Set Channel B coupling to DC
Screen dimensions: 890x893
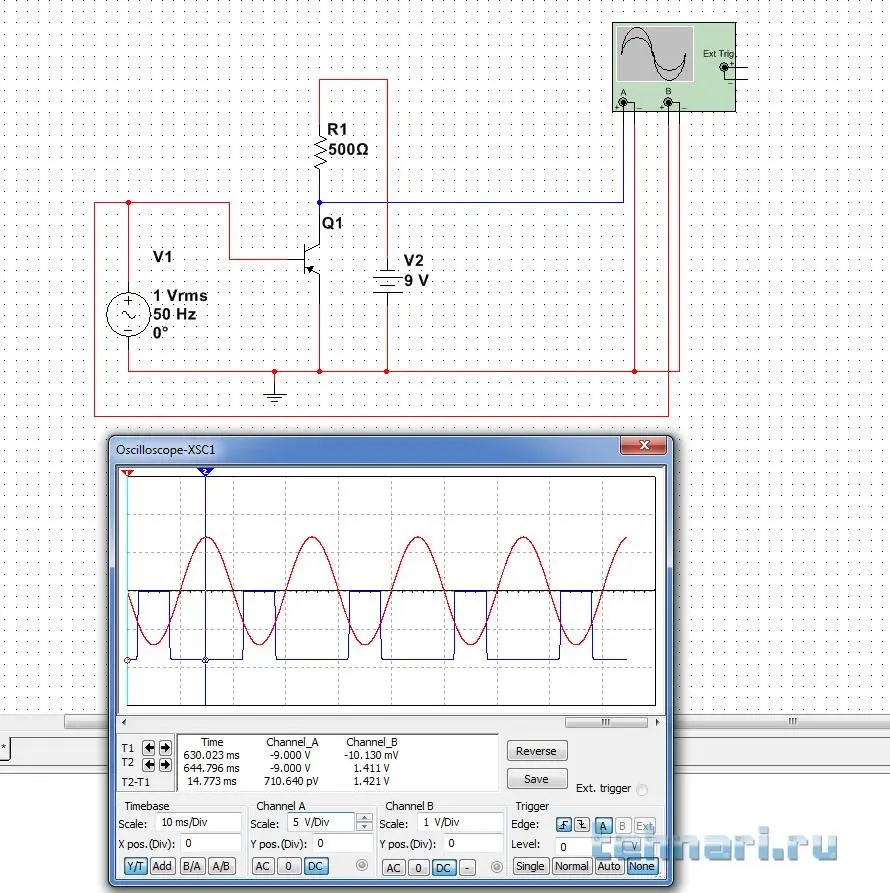pyautogui.click(x=443, y=868)
